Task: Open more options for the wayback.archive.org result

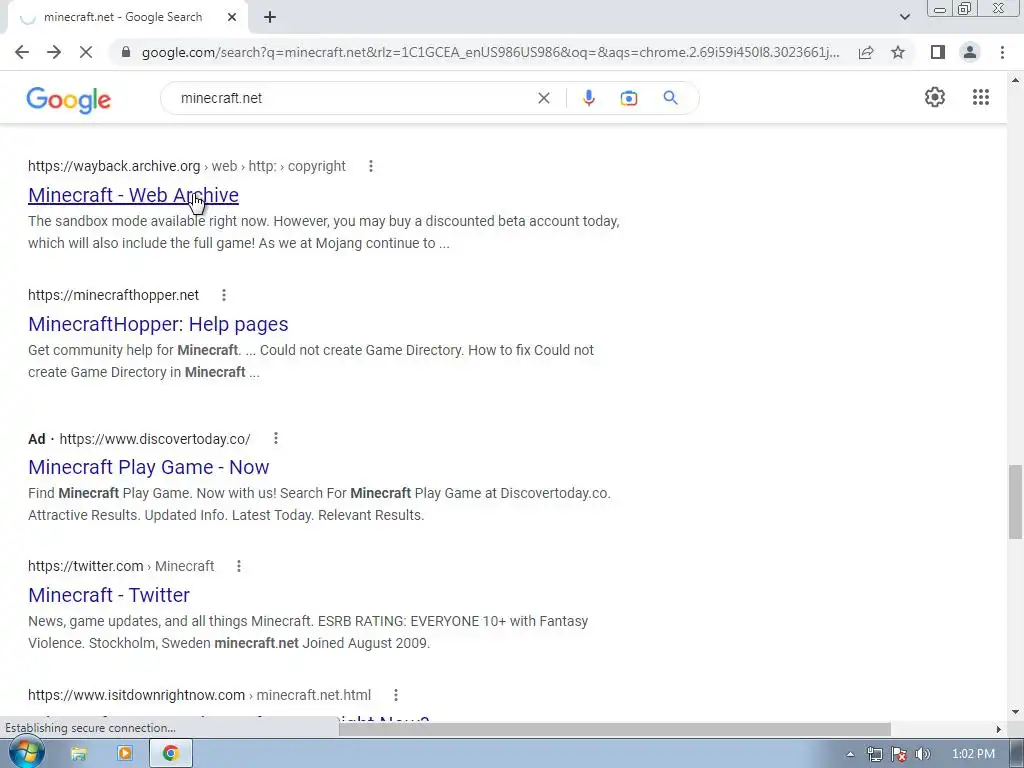Action: [370, 166]
